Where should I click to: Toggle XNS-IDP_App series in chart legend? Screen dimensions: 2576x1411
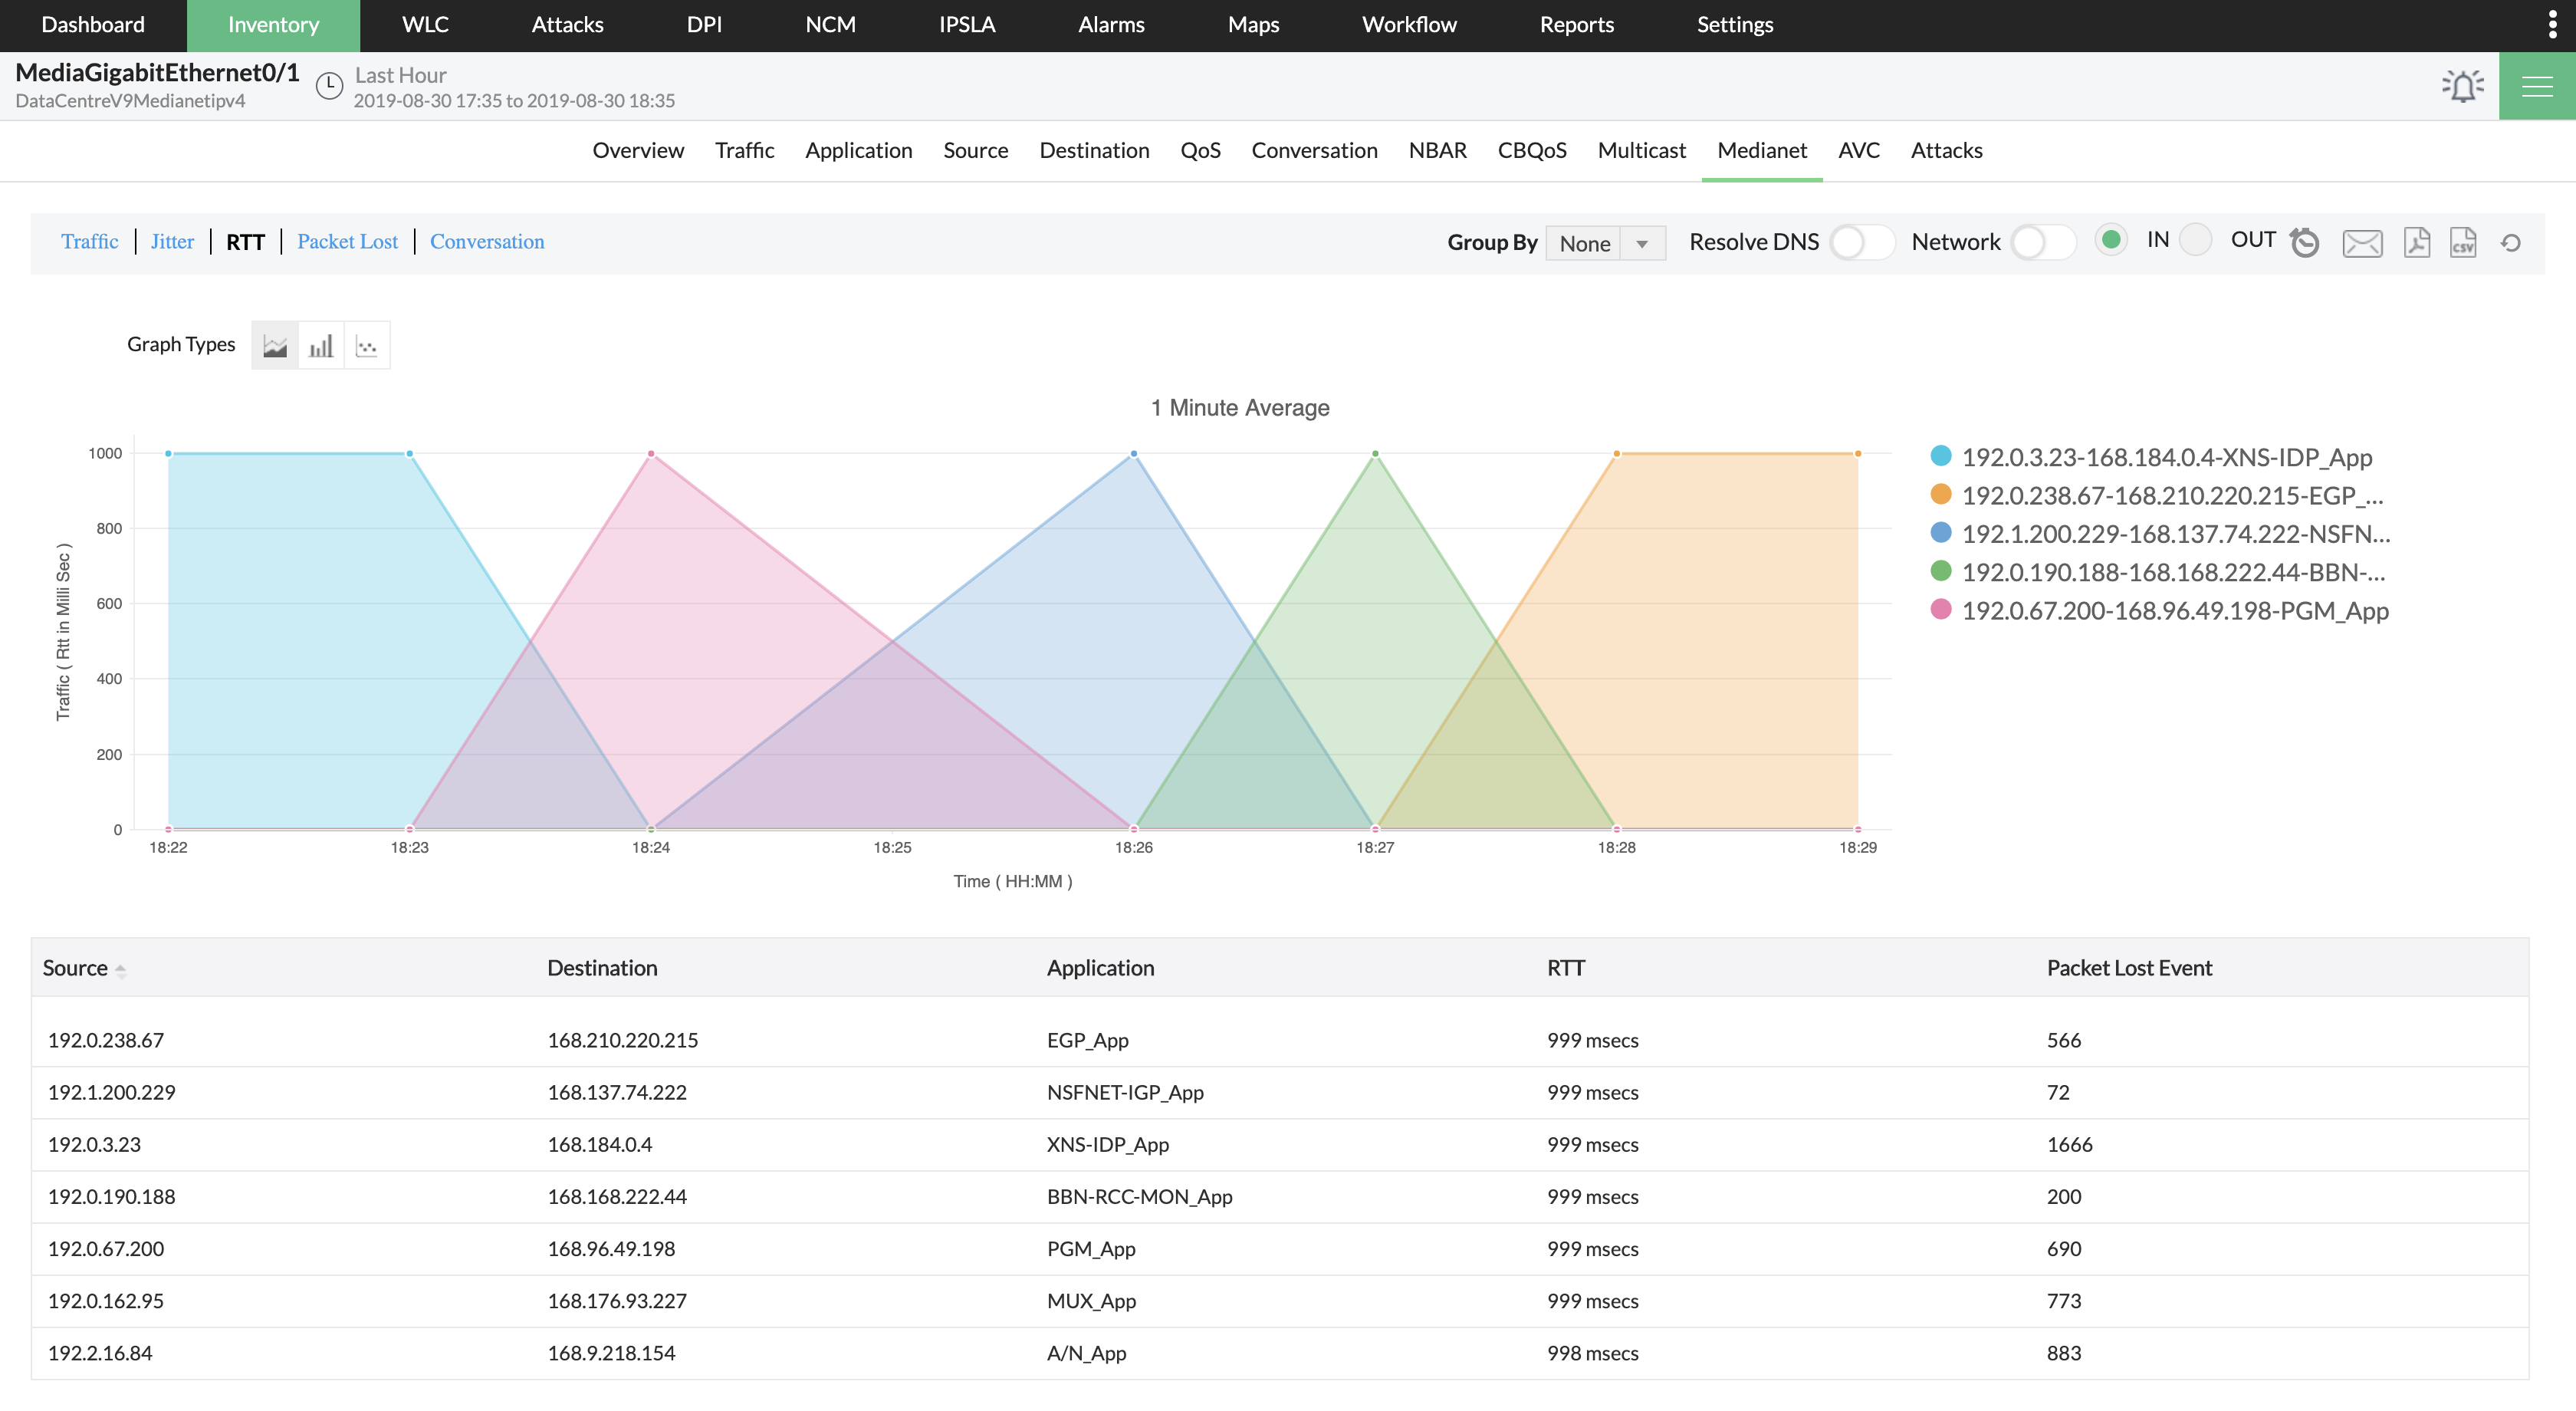coord(2165,458)
